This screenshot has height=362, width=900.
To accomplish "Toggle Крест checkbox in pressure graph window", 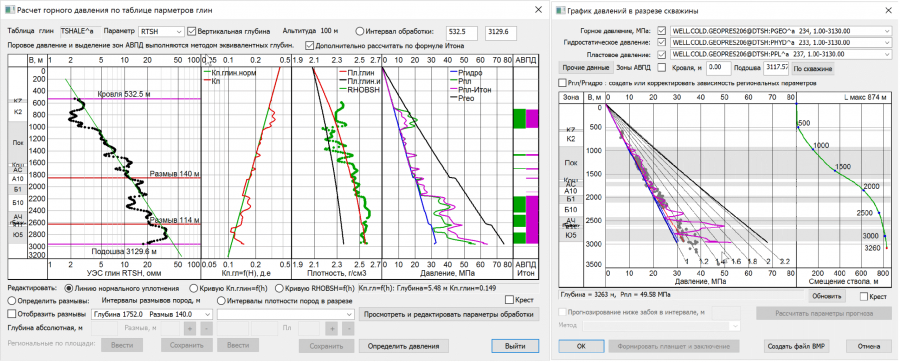I will [864, 296].
